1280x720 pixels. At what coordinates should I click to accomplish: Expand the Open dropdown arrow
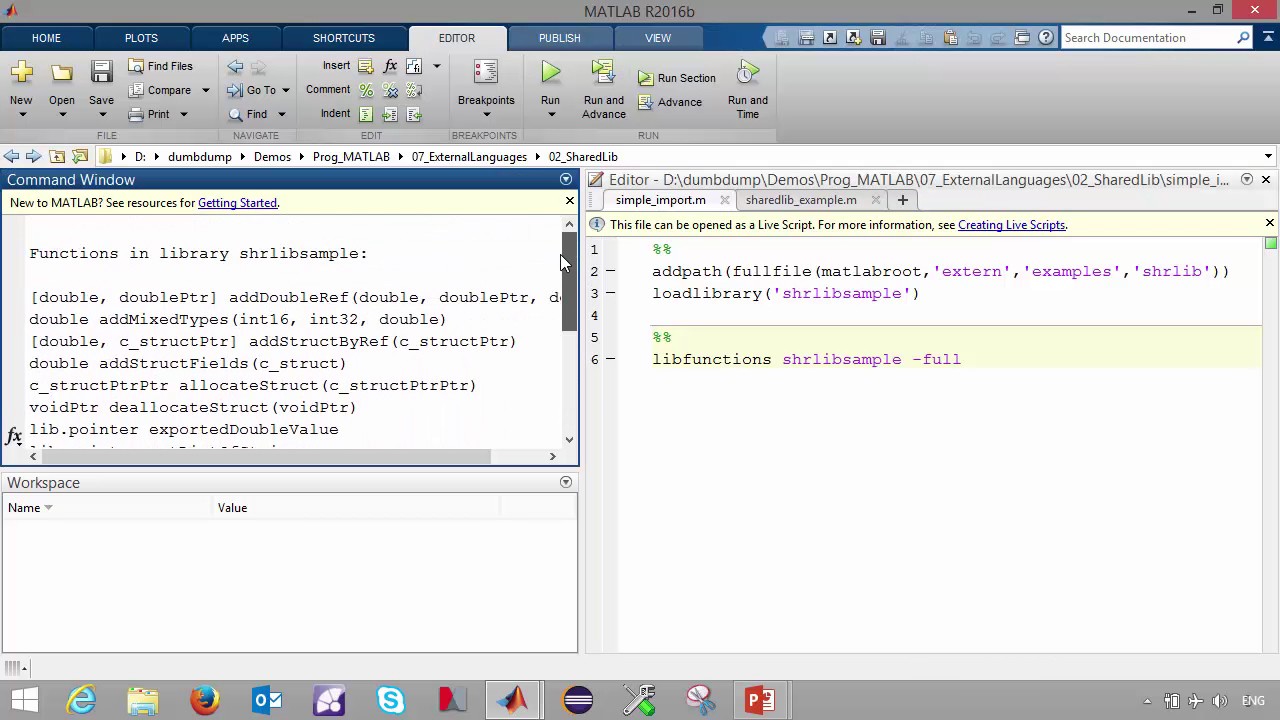click(x=62, y=115)
